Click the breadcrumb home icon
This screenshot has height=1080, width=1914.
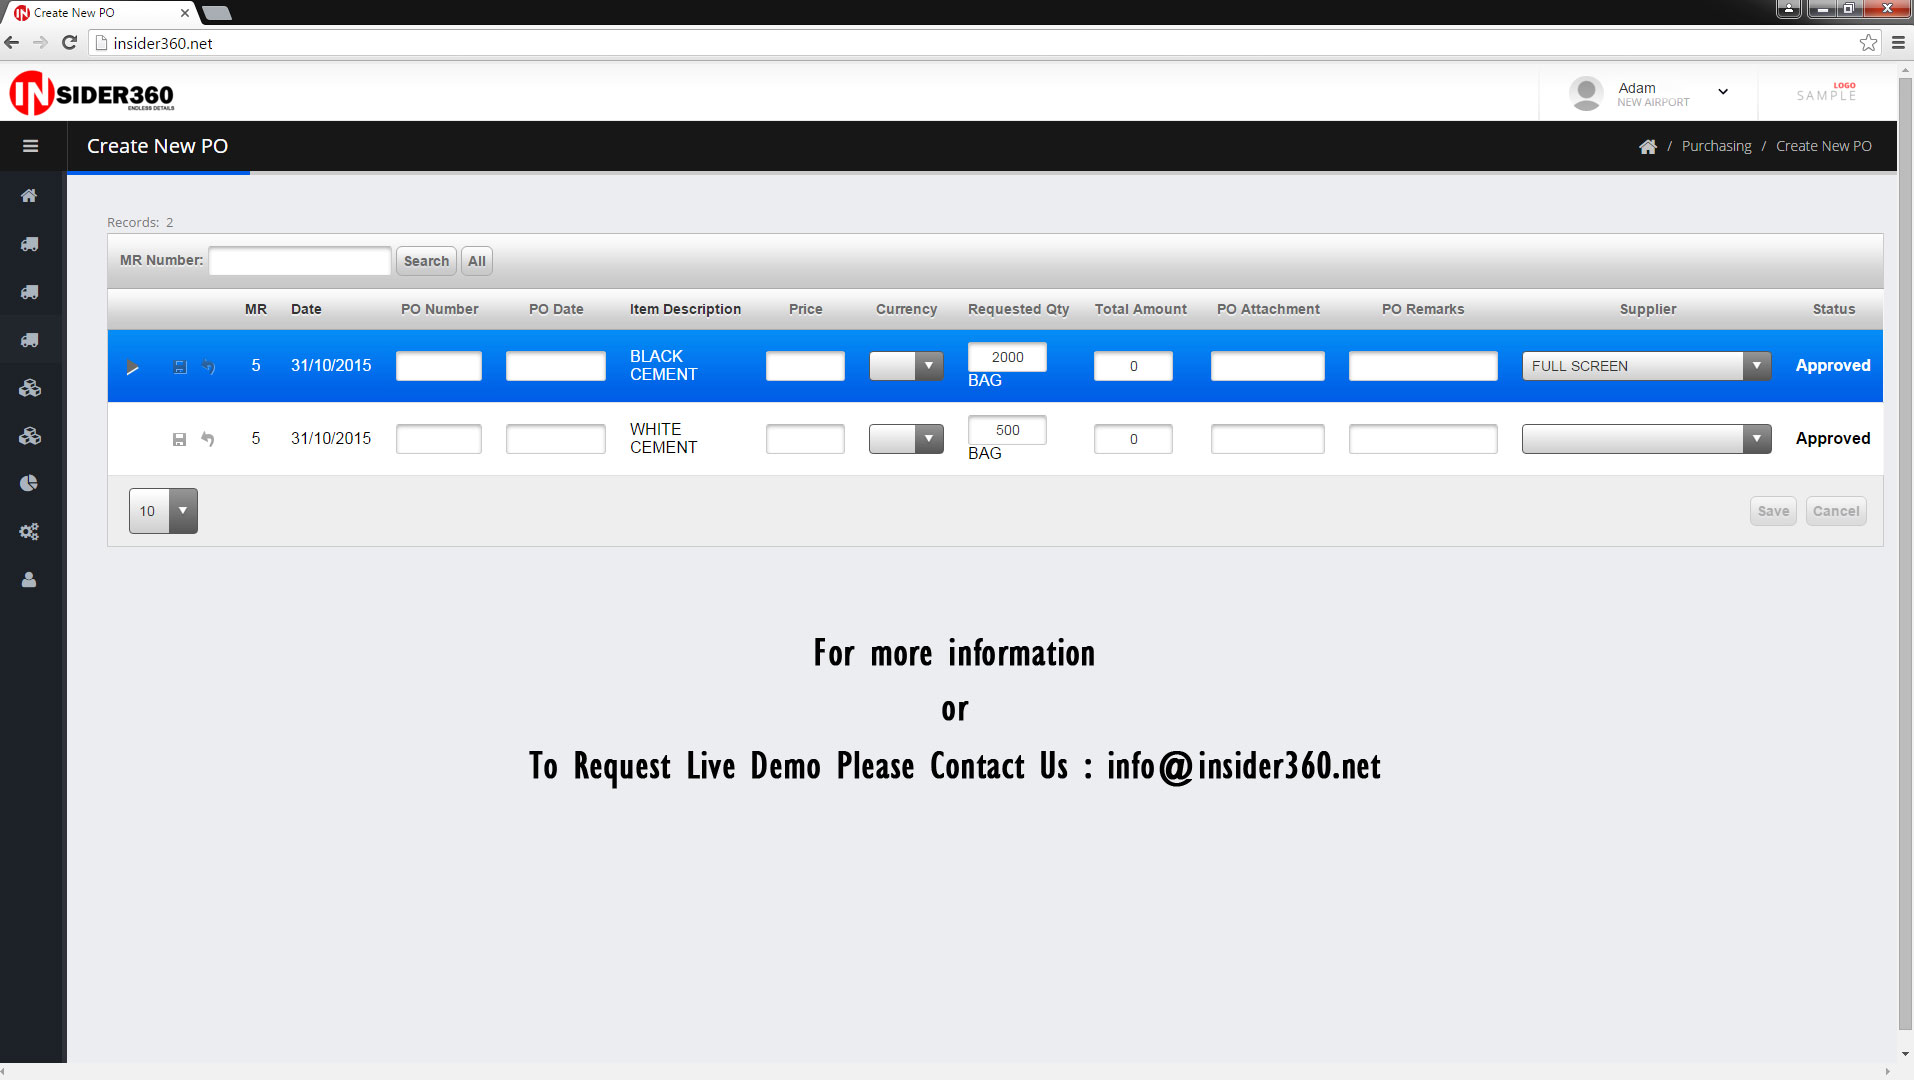[1647, 147]
